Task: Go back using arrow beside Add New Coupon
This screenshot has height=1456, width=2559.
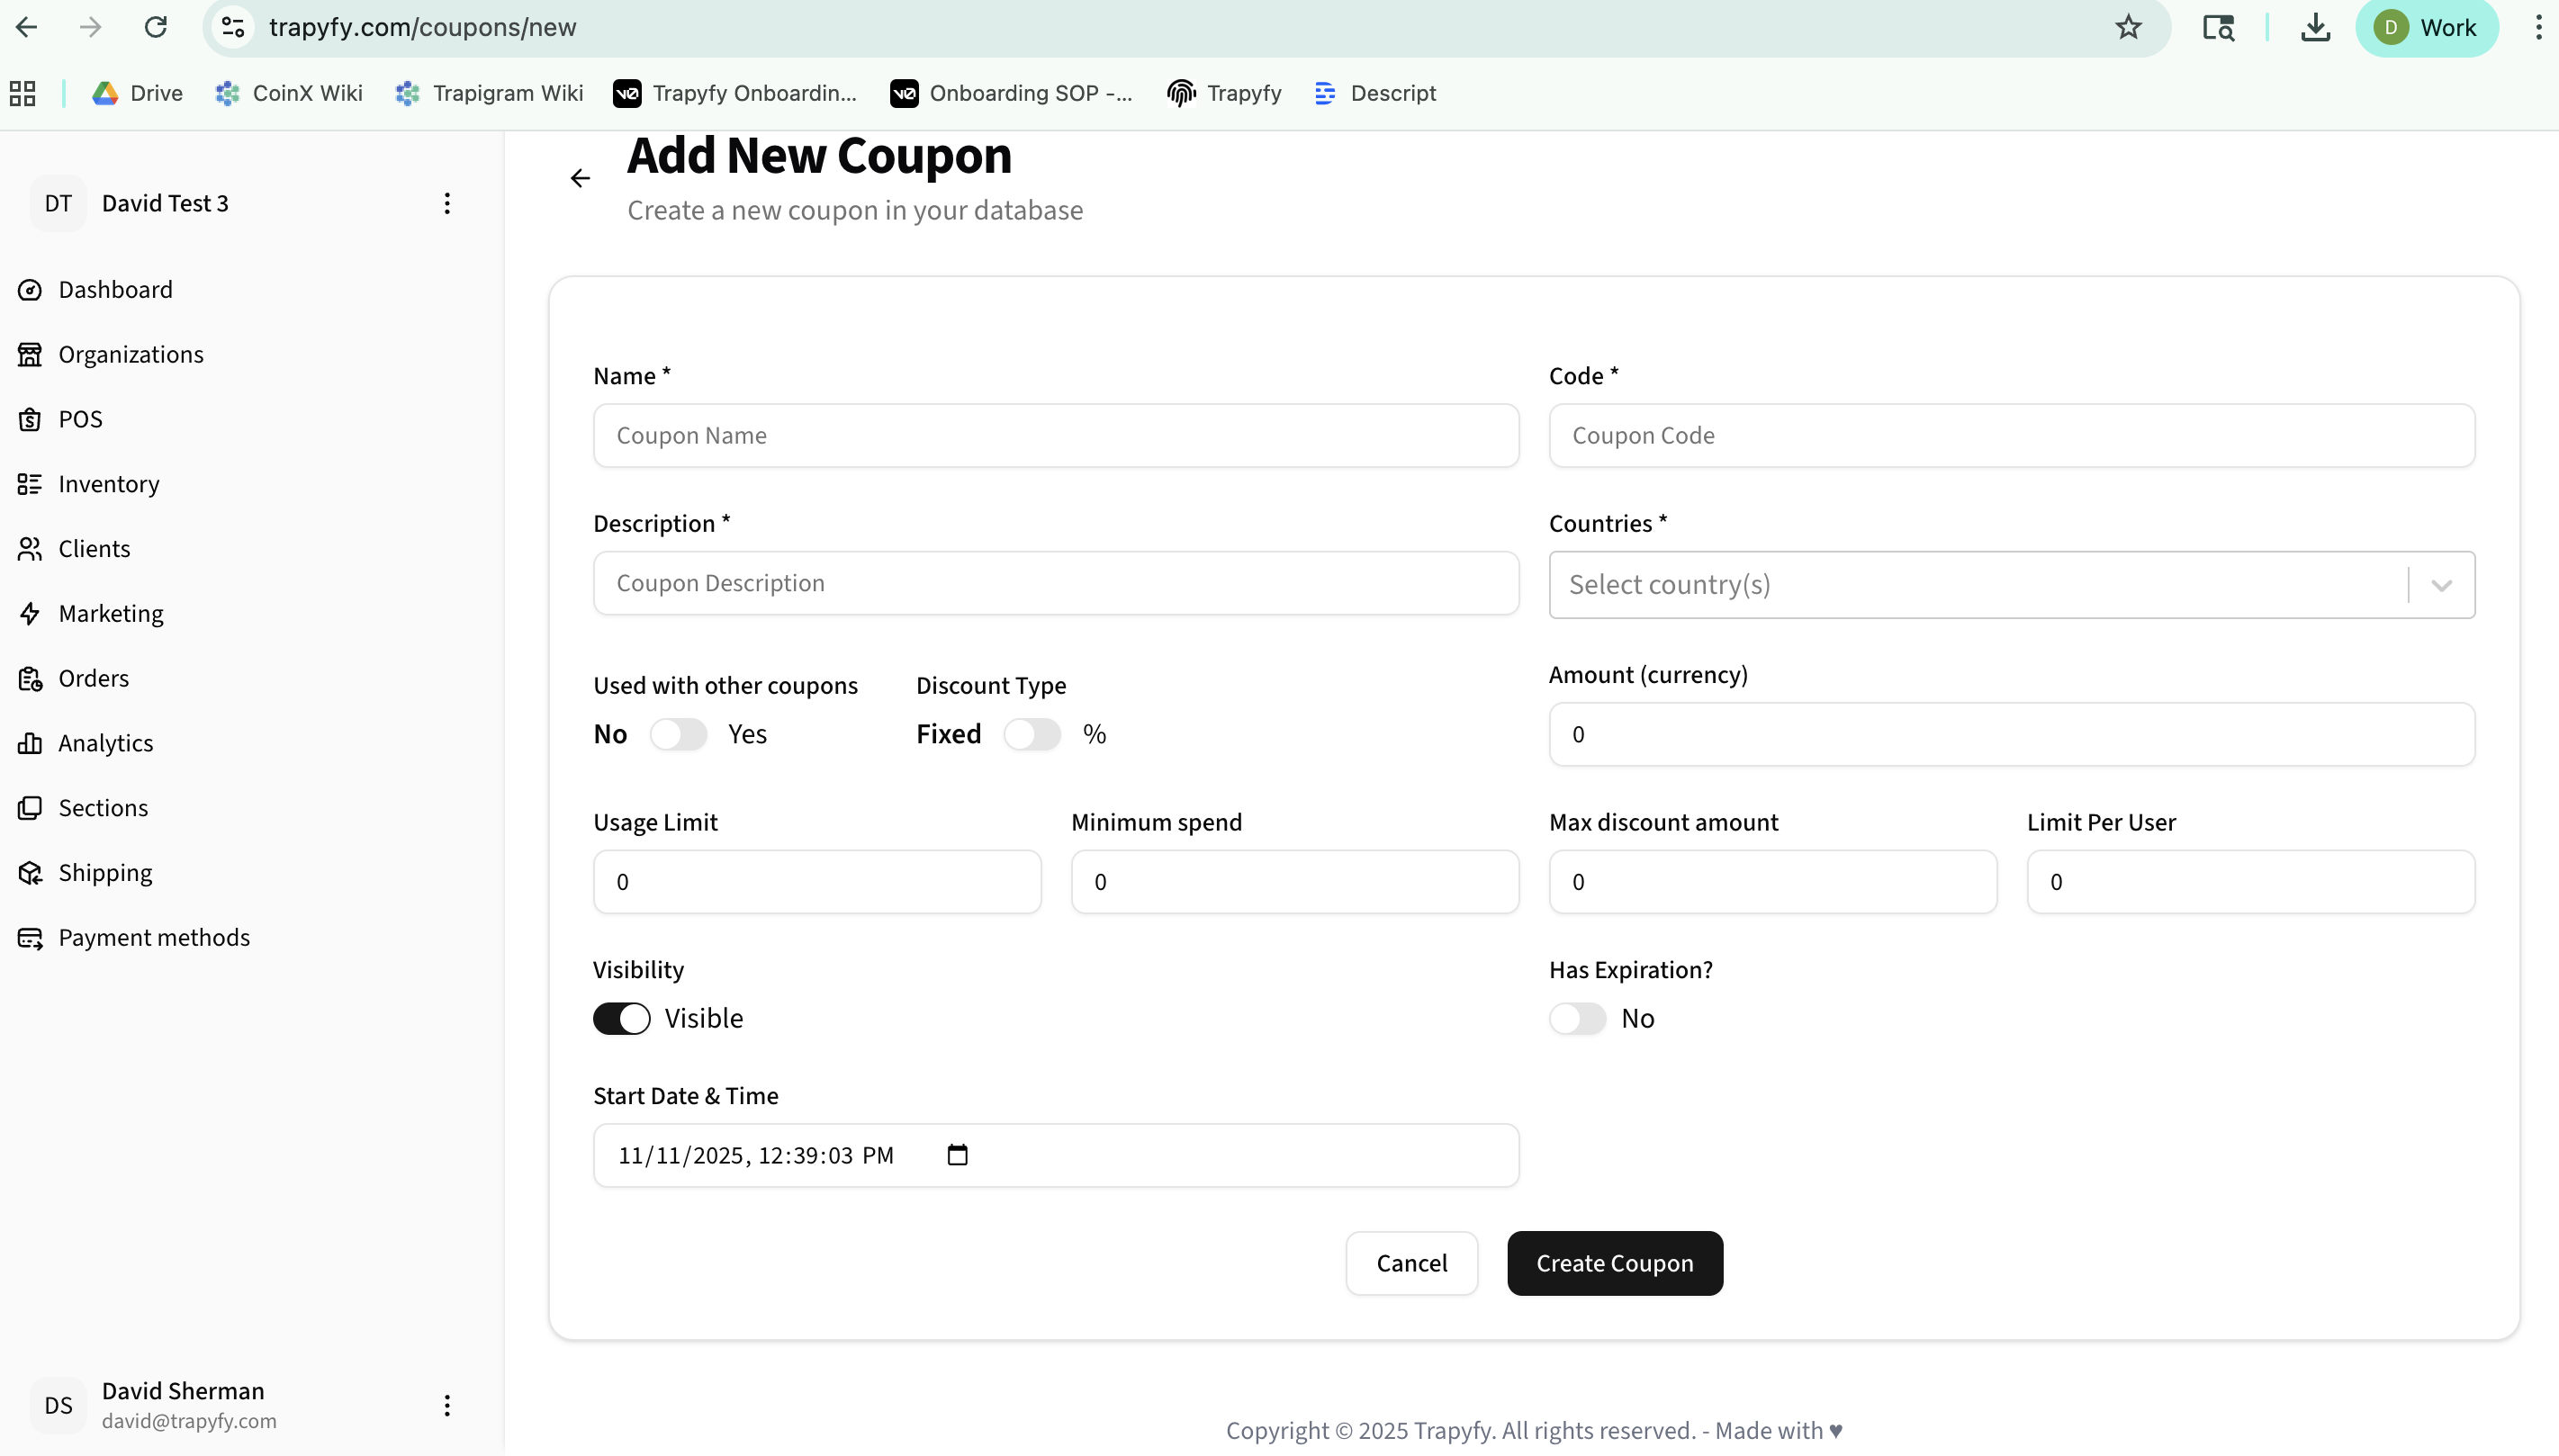Action: 580,178
